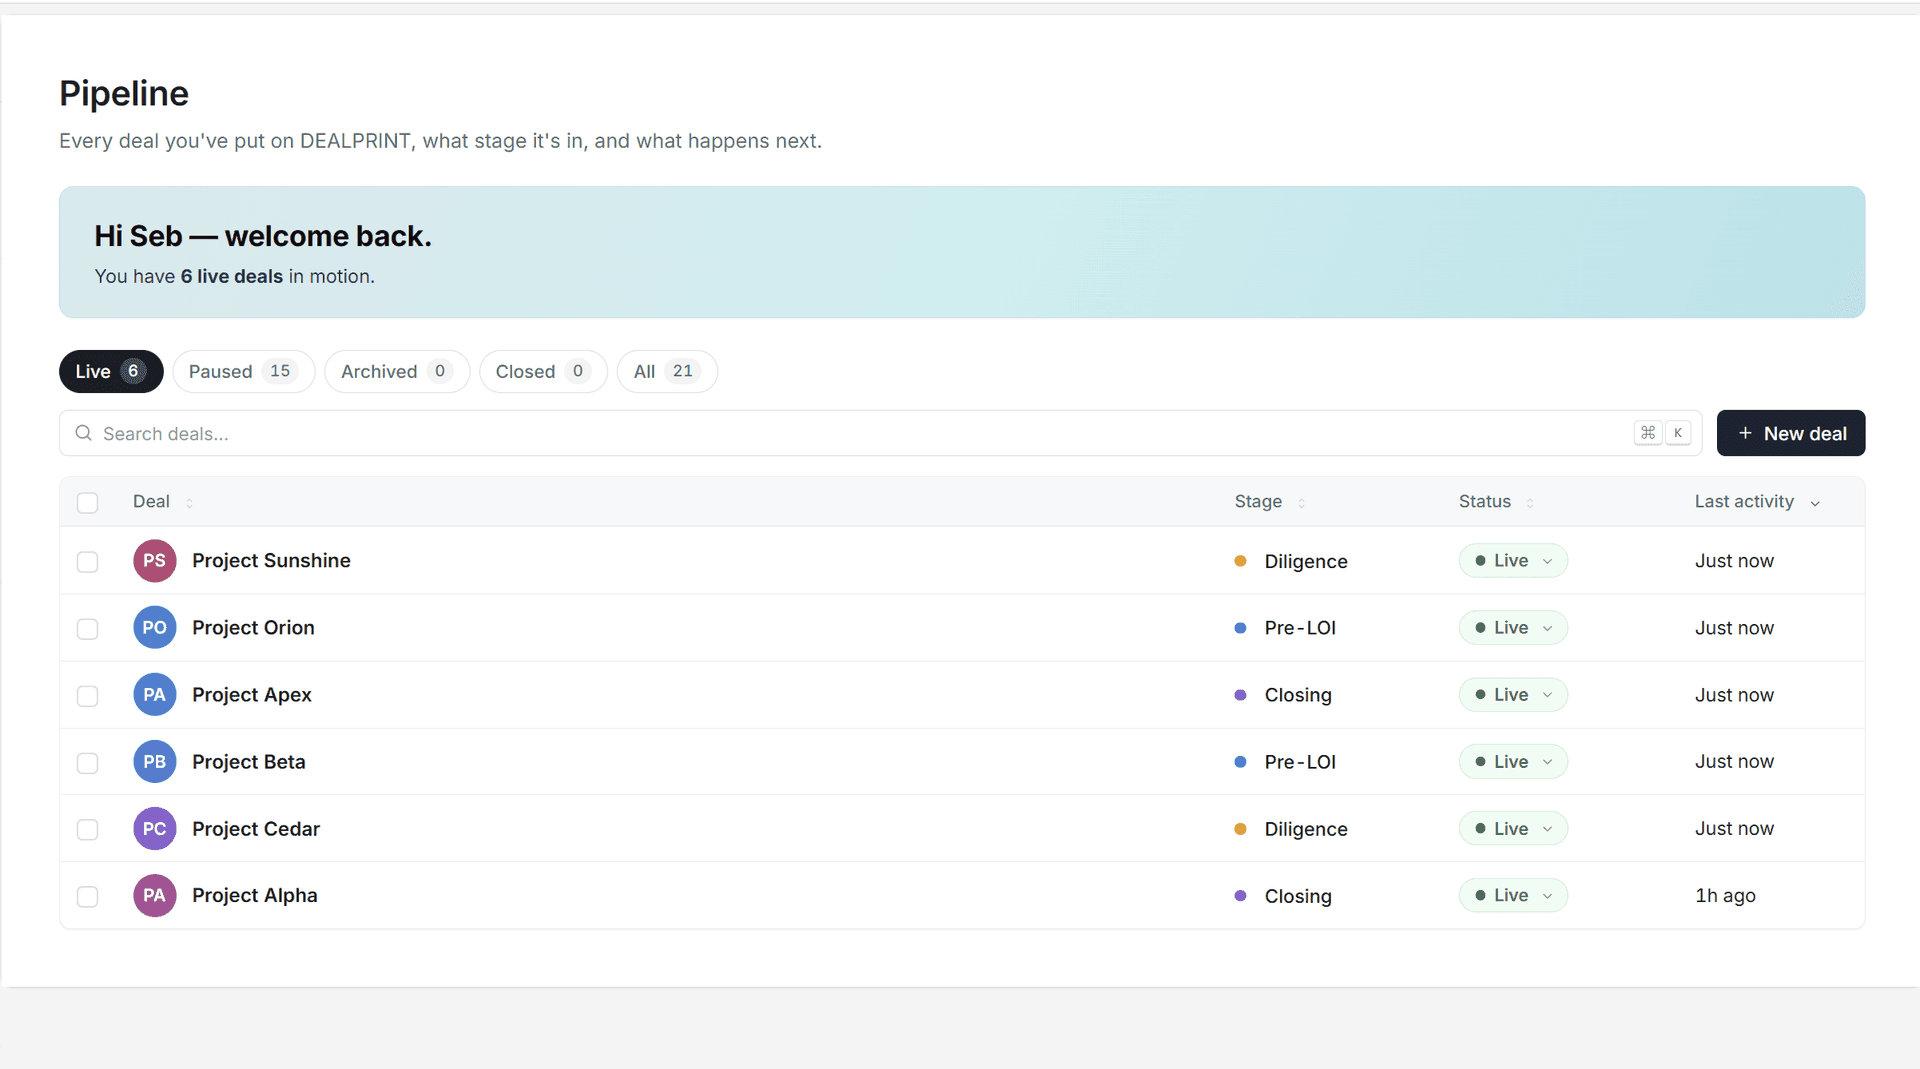This screenshot has width=1920, height=1069.
Task: Click the Project Sunshine PS avatar icon
Action: coord(154,561)
